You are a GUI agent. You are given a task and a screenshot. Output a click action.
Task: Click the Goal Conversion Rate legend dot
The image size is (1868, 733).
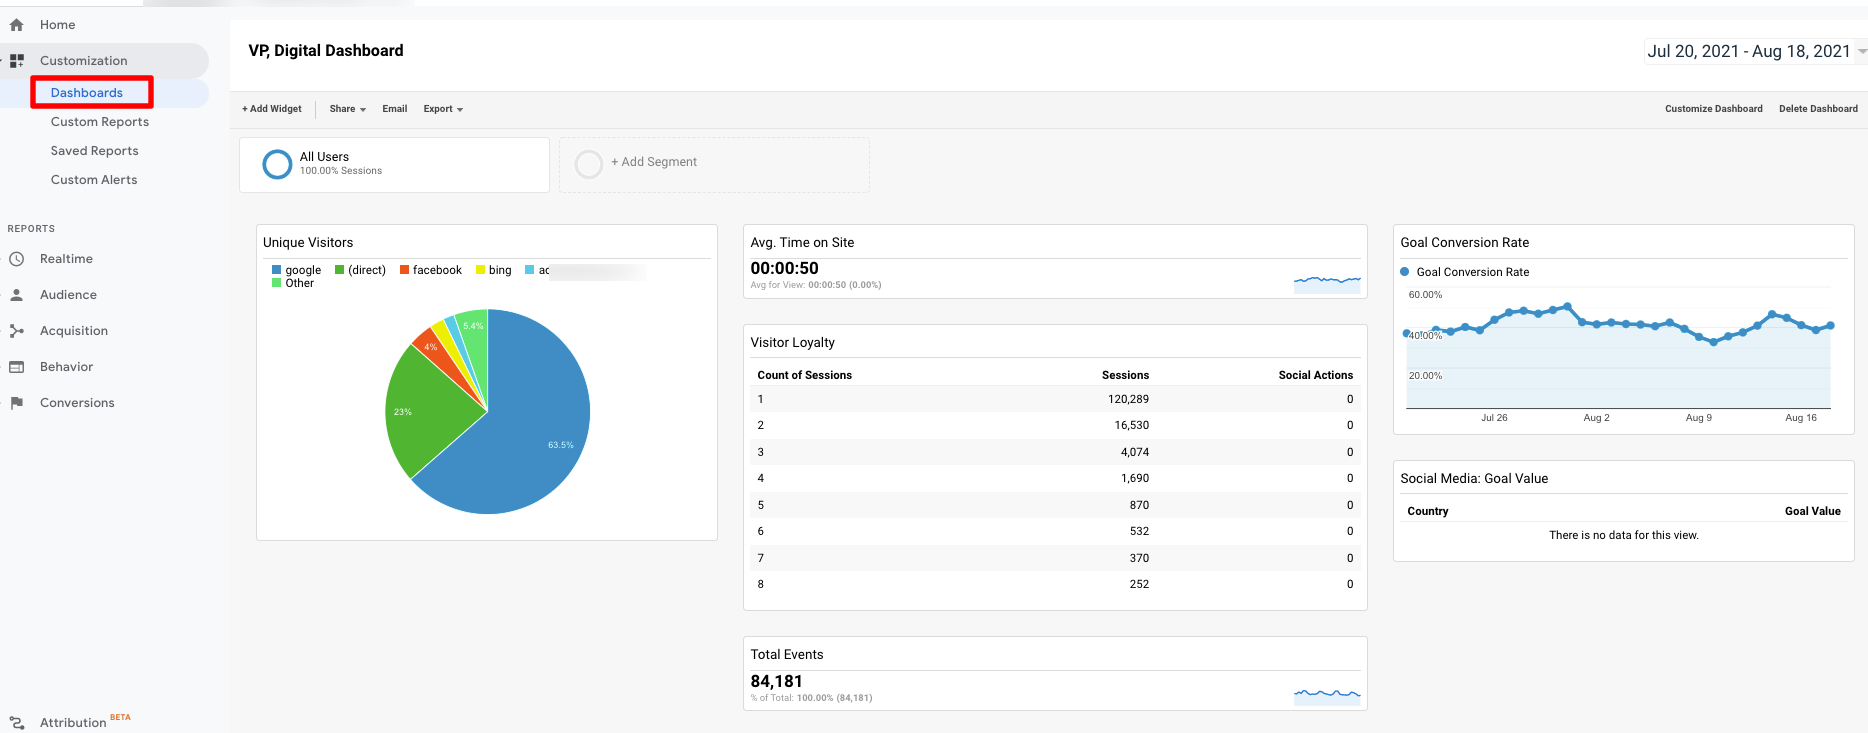tap(1405, 272)
